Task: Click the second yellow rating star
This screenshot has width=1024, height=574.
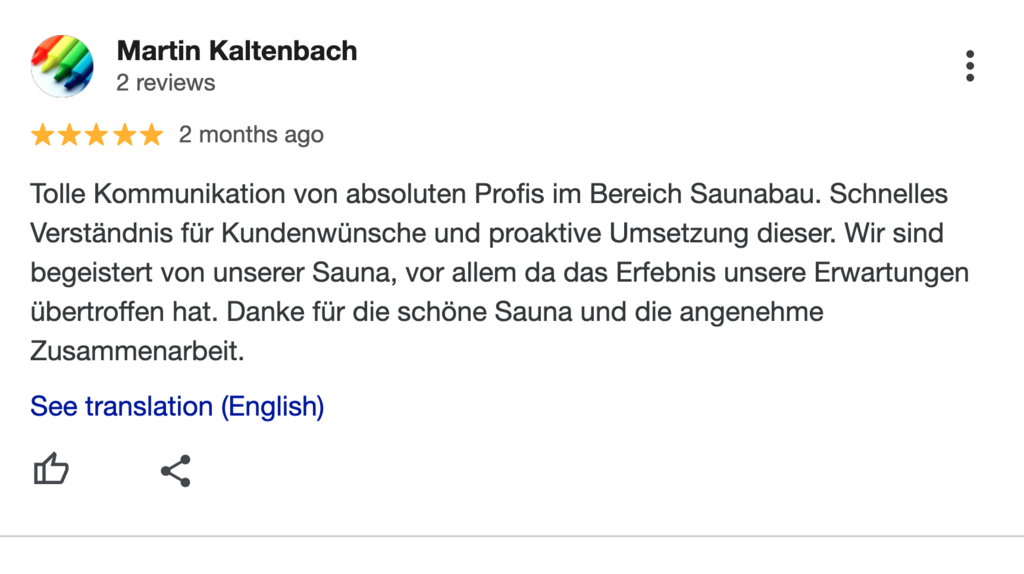Action: click(70, 135)
